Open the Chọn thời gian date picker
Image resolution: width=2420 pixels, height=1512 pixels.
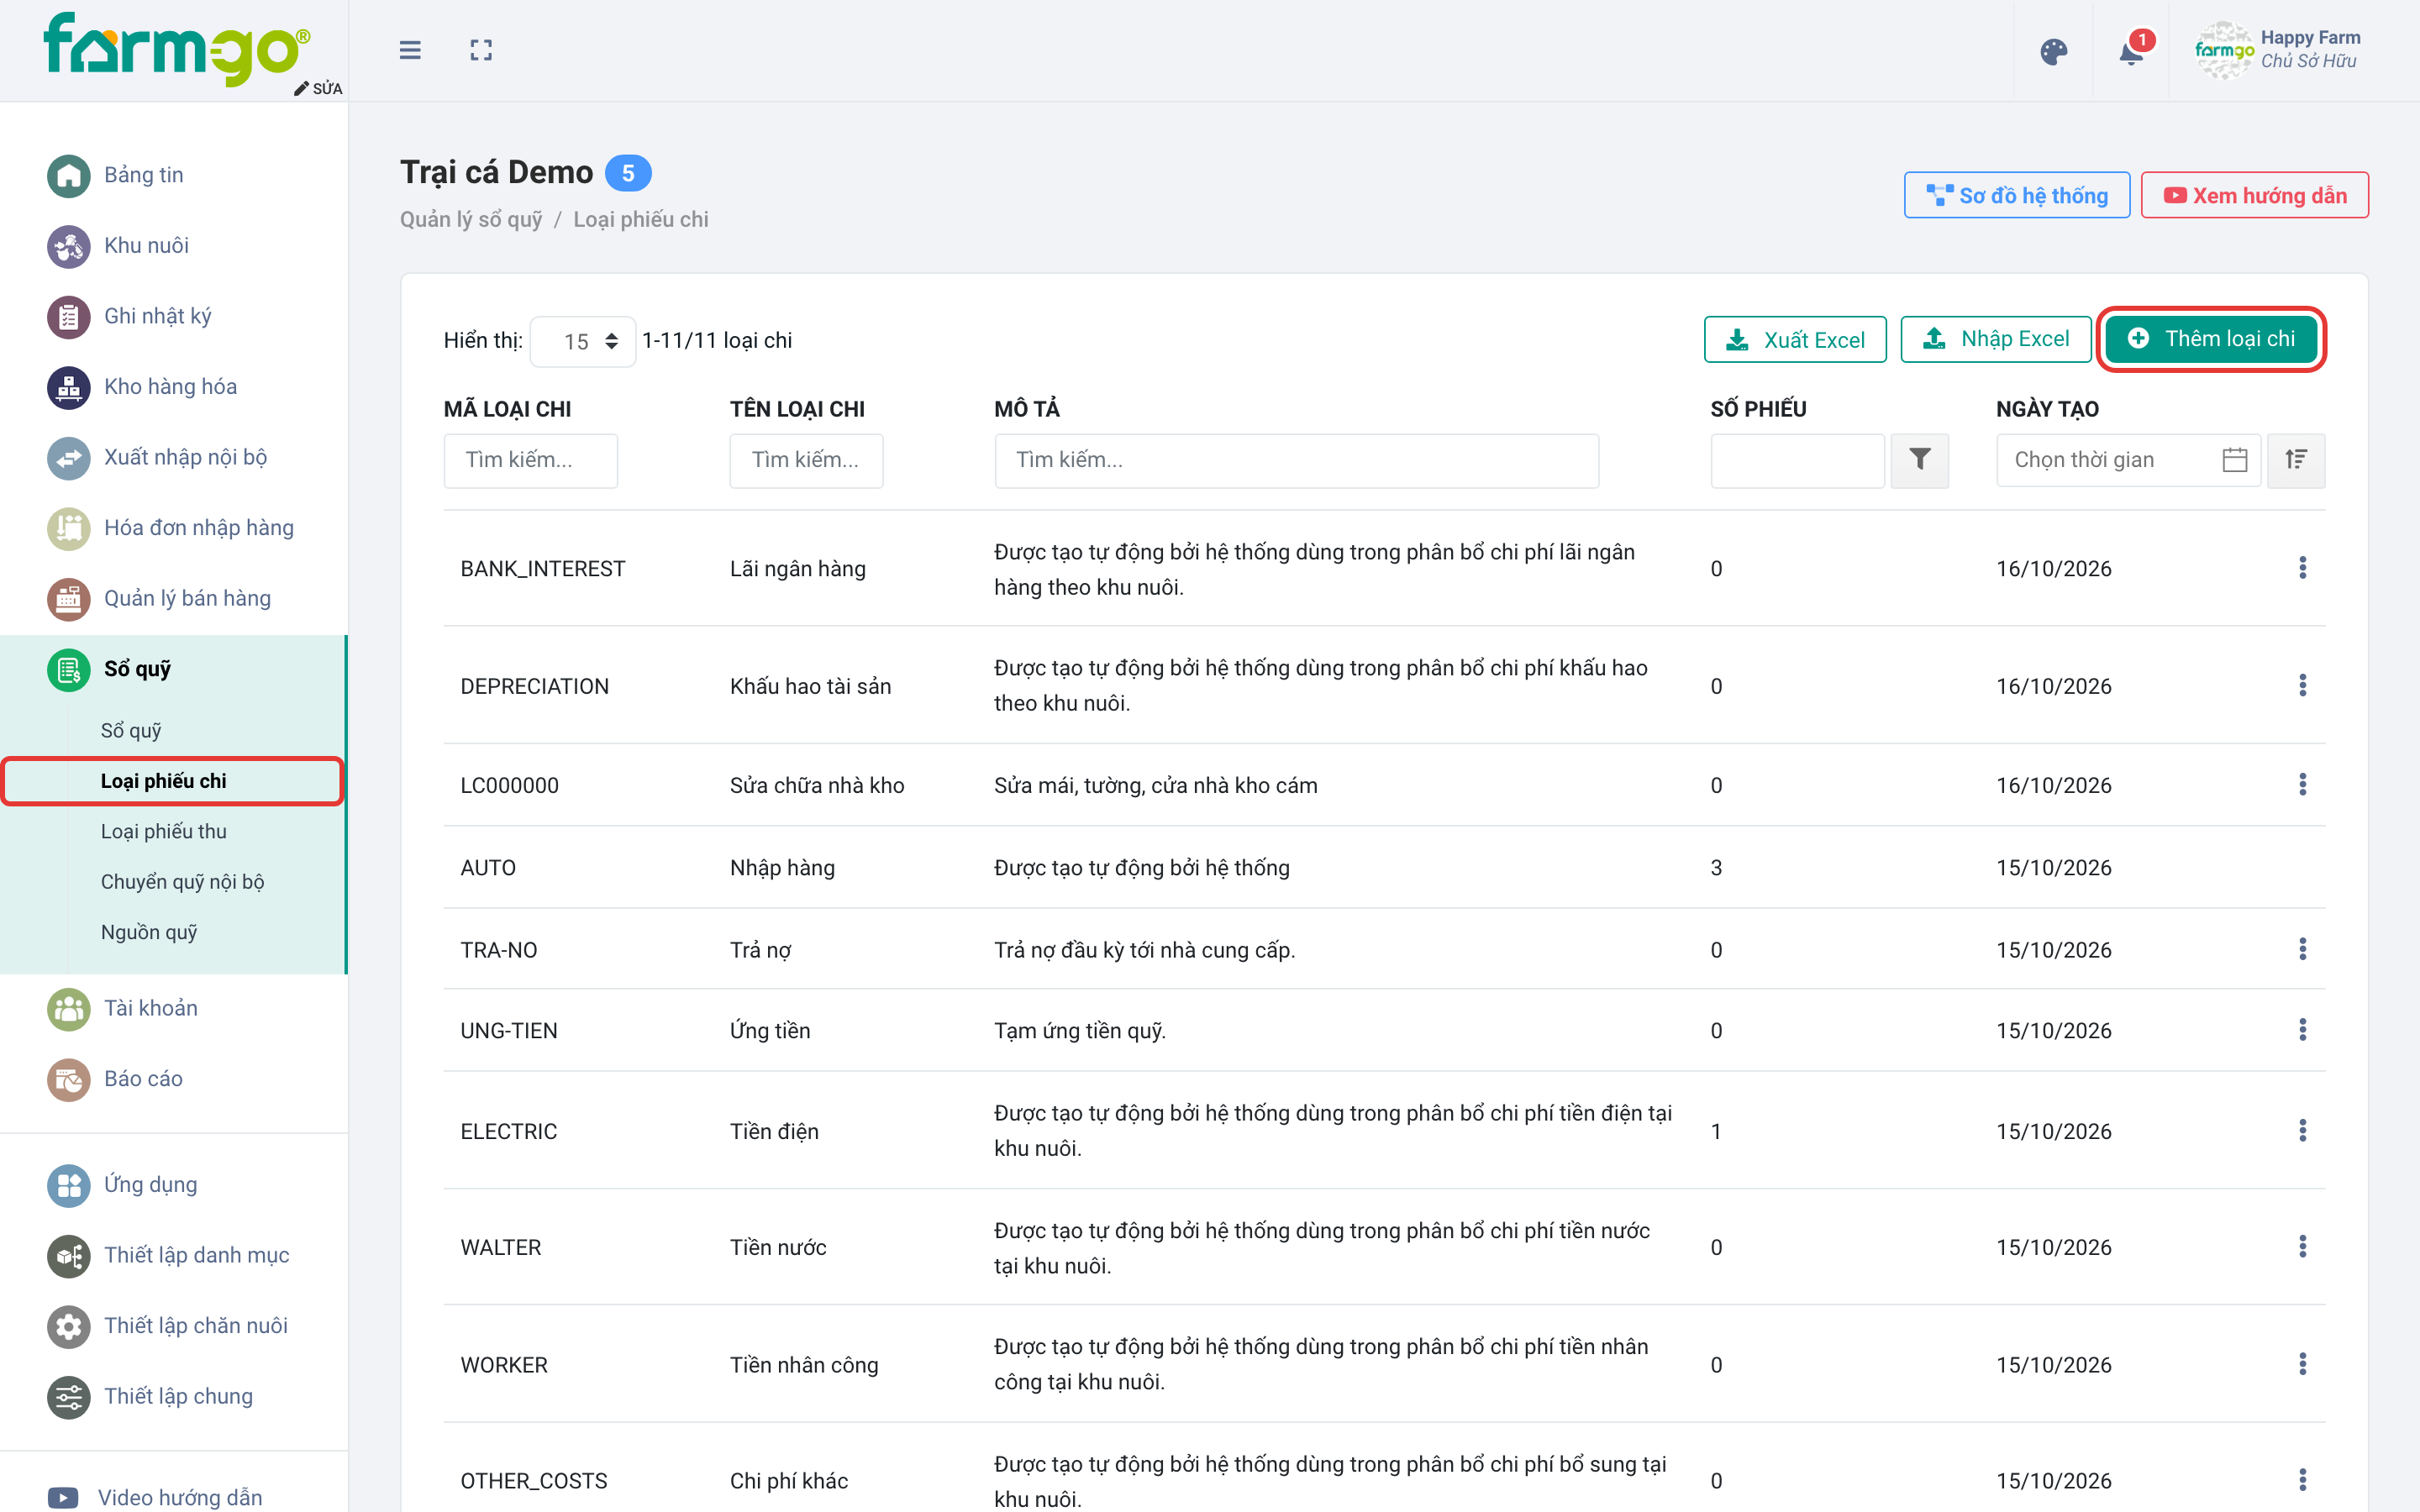click(x=2128, y=460)
